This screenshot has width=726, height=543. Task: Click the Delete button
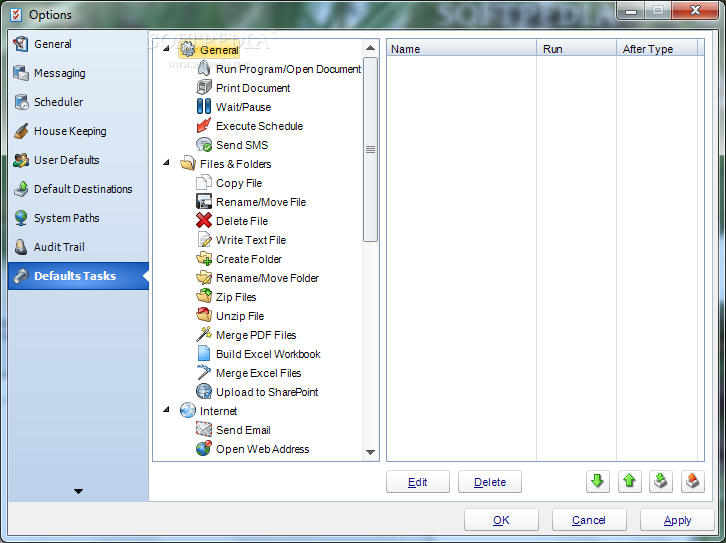pyautogui.click(x=490, y=482)
